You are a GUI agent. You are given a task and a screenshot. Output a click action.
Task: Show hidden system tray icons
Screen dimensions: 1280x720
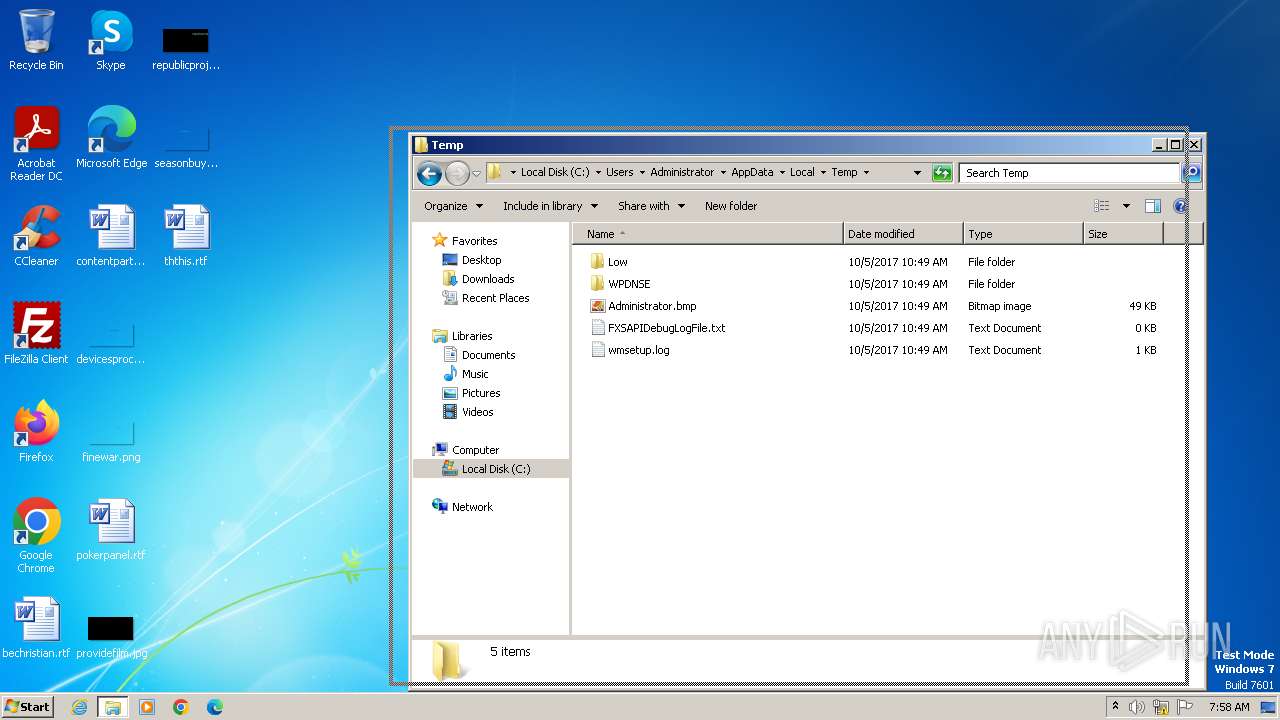pyautogui.click(x=1115, y=707)
